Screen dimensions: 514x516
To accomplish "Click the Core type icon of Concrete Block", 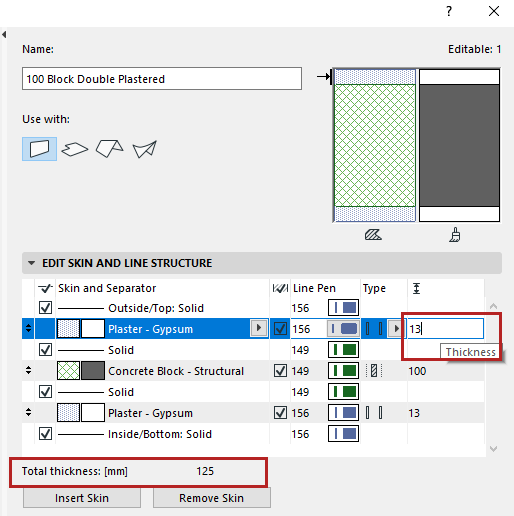I will [x=374, y=371].
